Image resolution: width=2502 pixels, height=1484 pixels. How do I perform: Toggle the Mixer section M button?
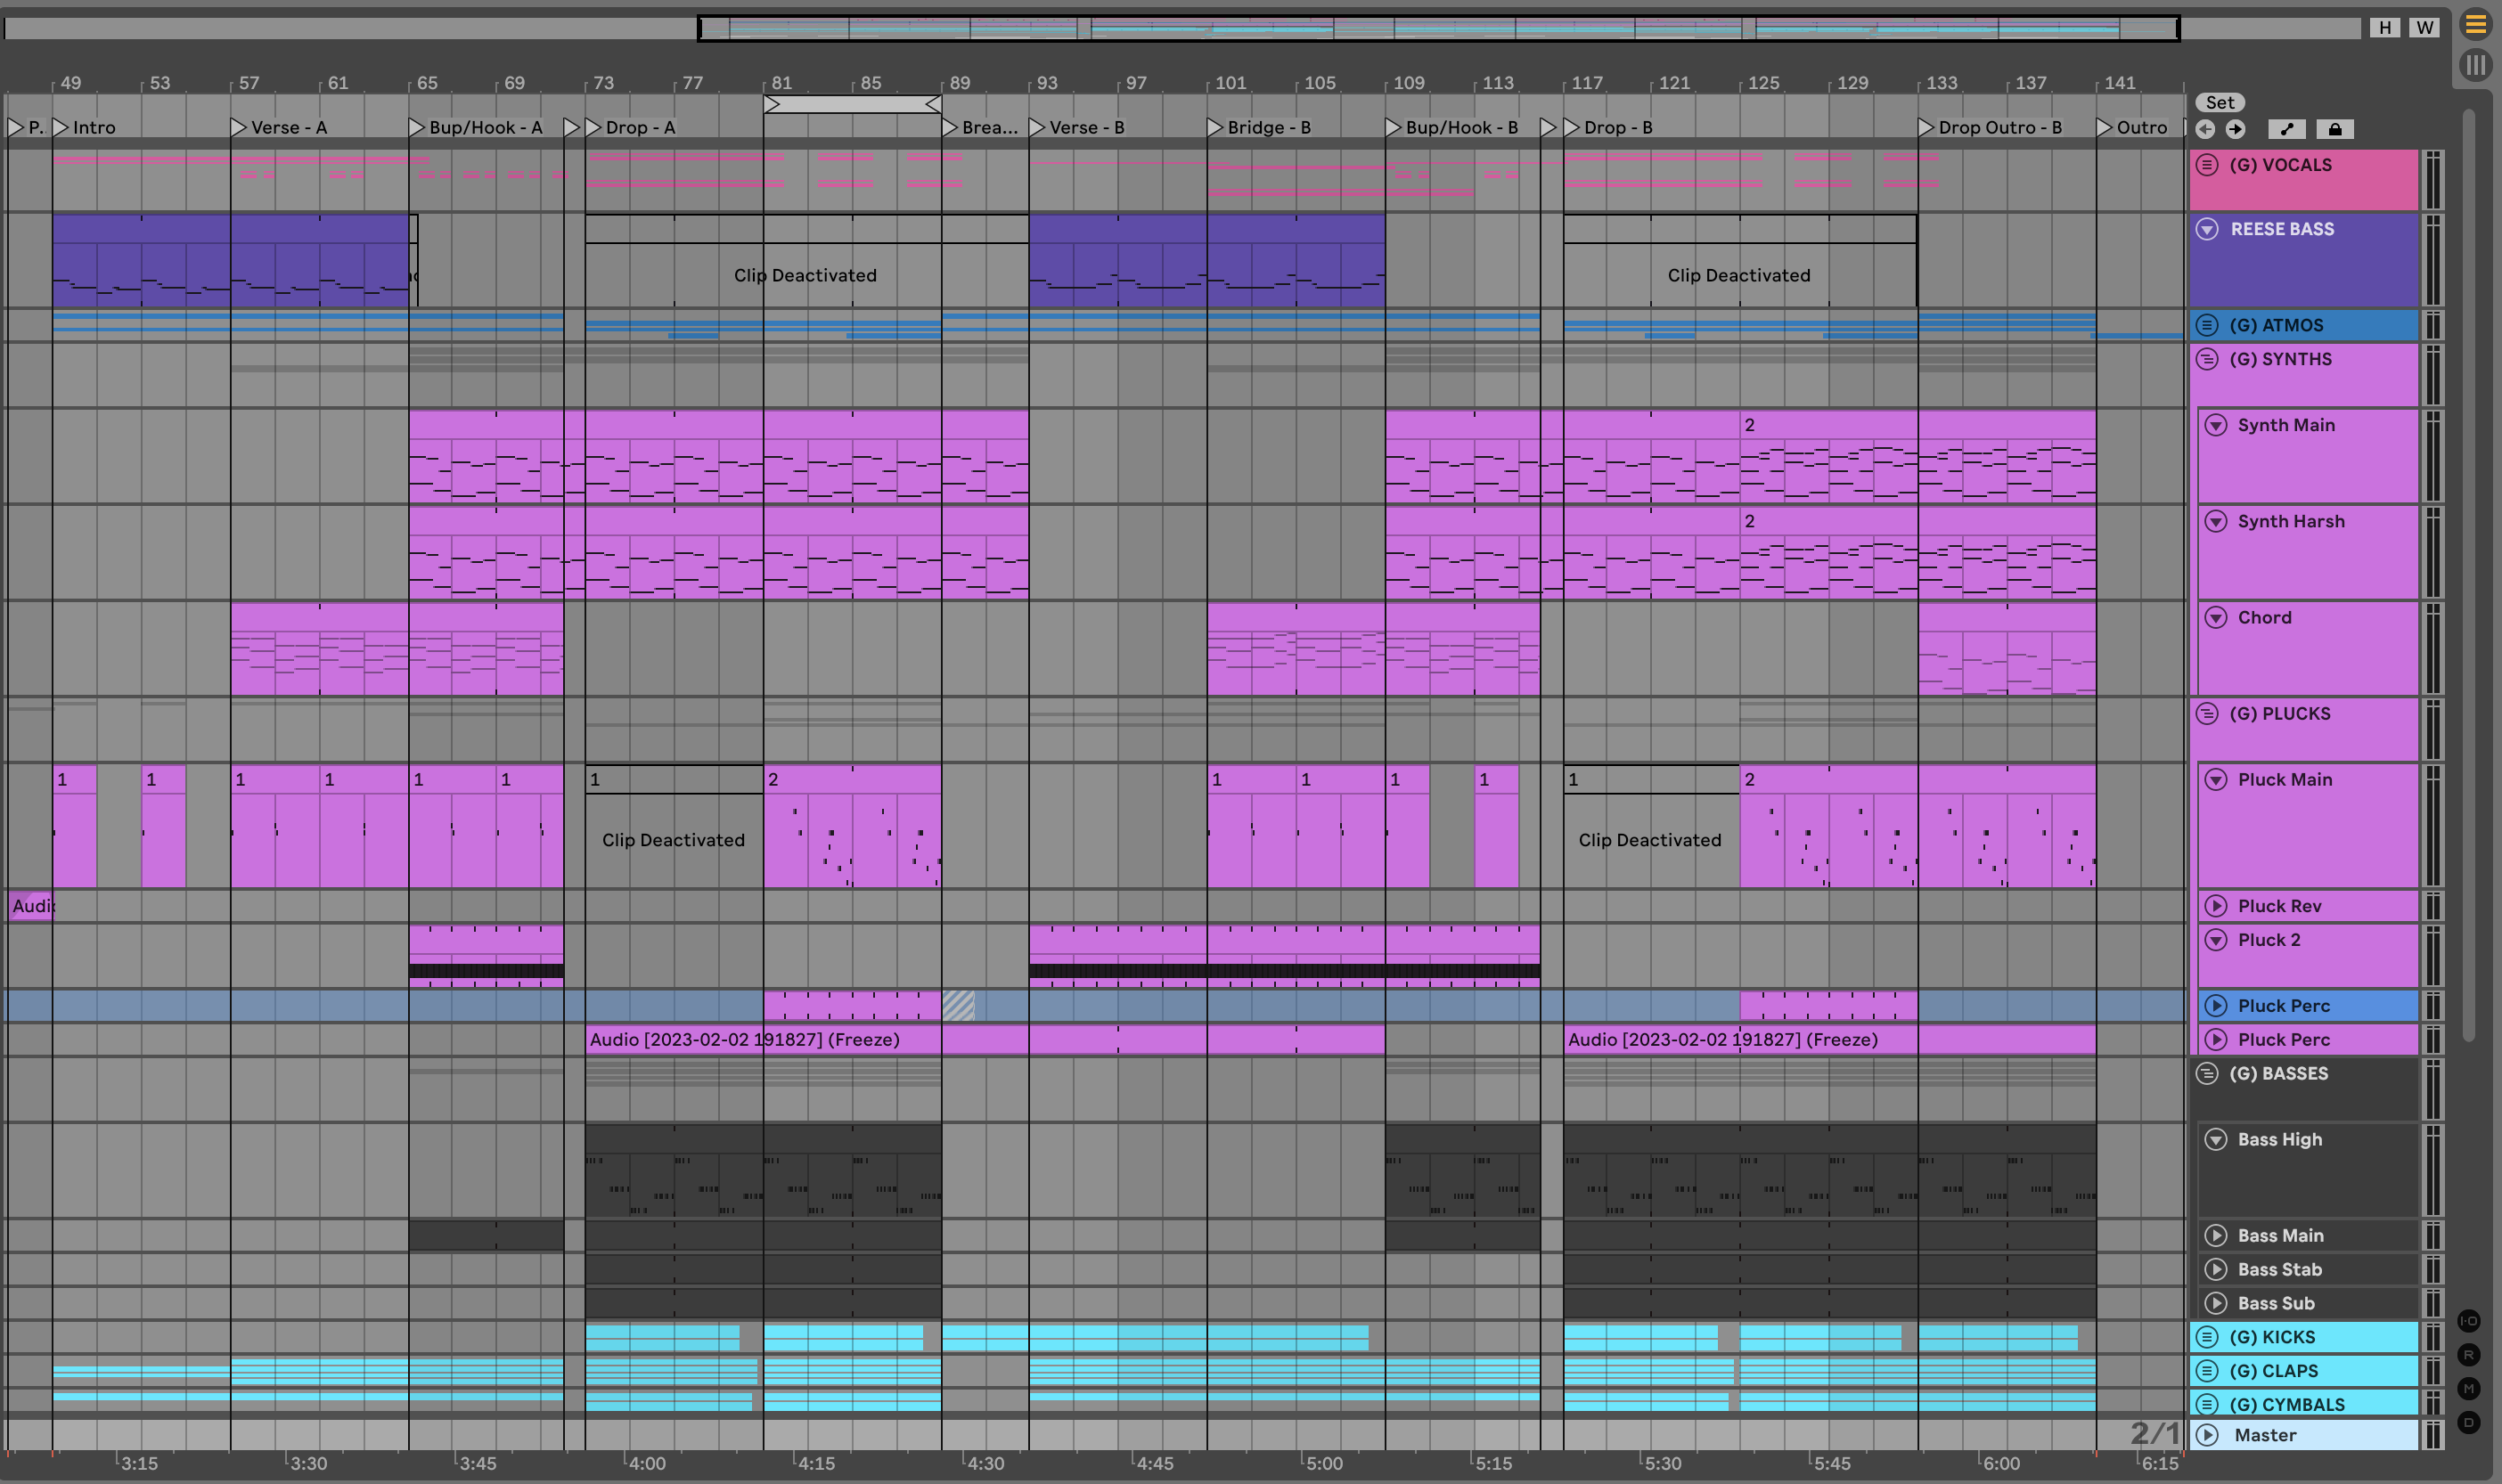pyautogui.click(x=2468, y=1389)
